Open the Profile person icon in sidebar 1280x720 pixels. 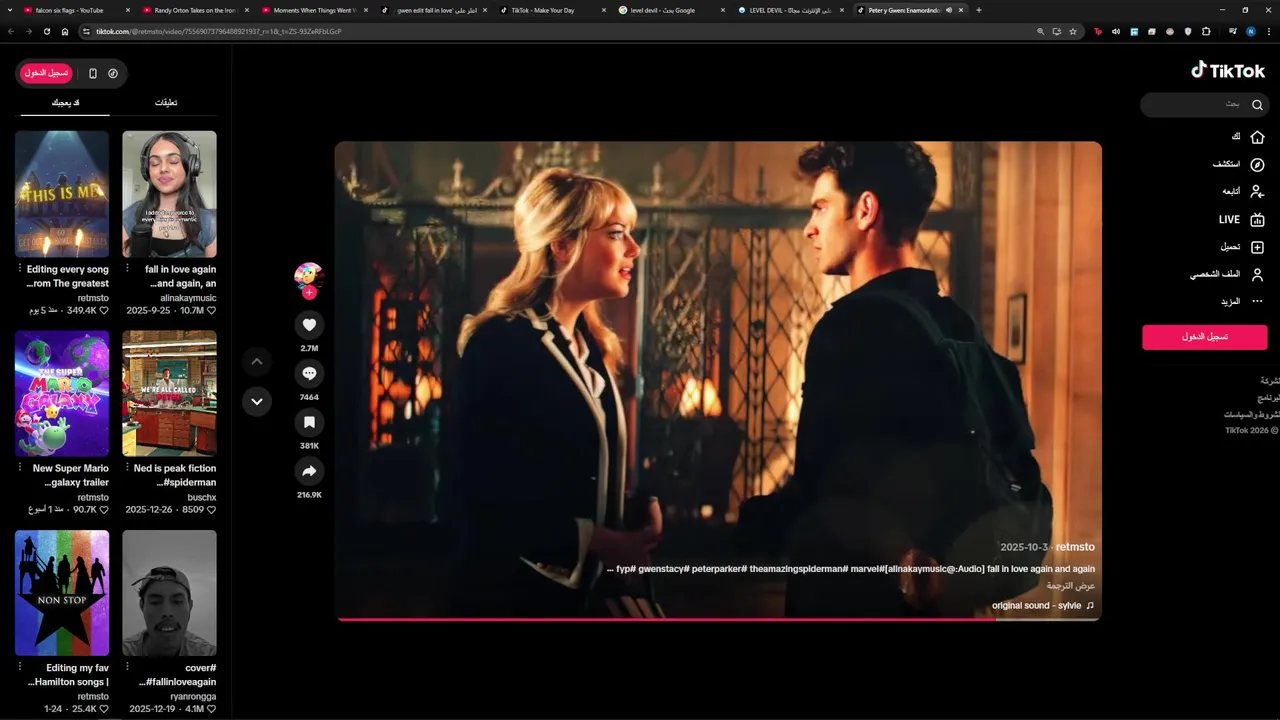click(x=1257, y=274)
